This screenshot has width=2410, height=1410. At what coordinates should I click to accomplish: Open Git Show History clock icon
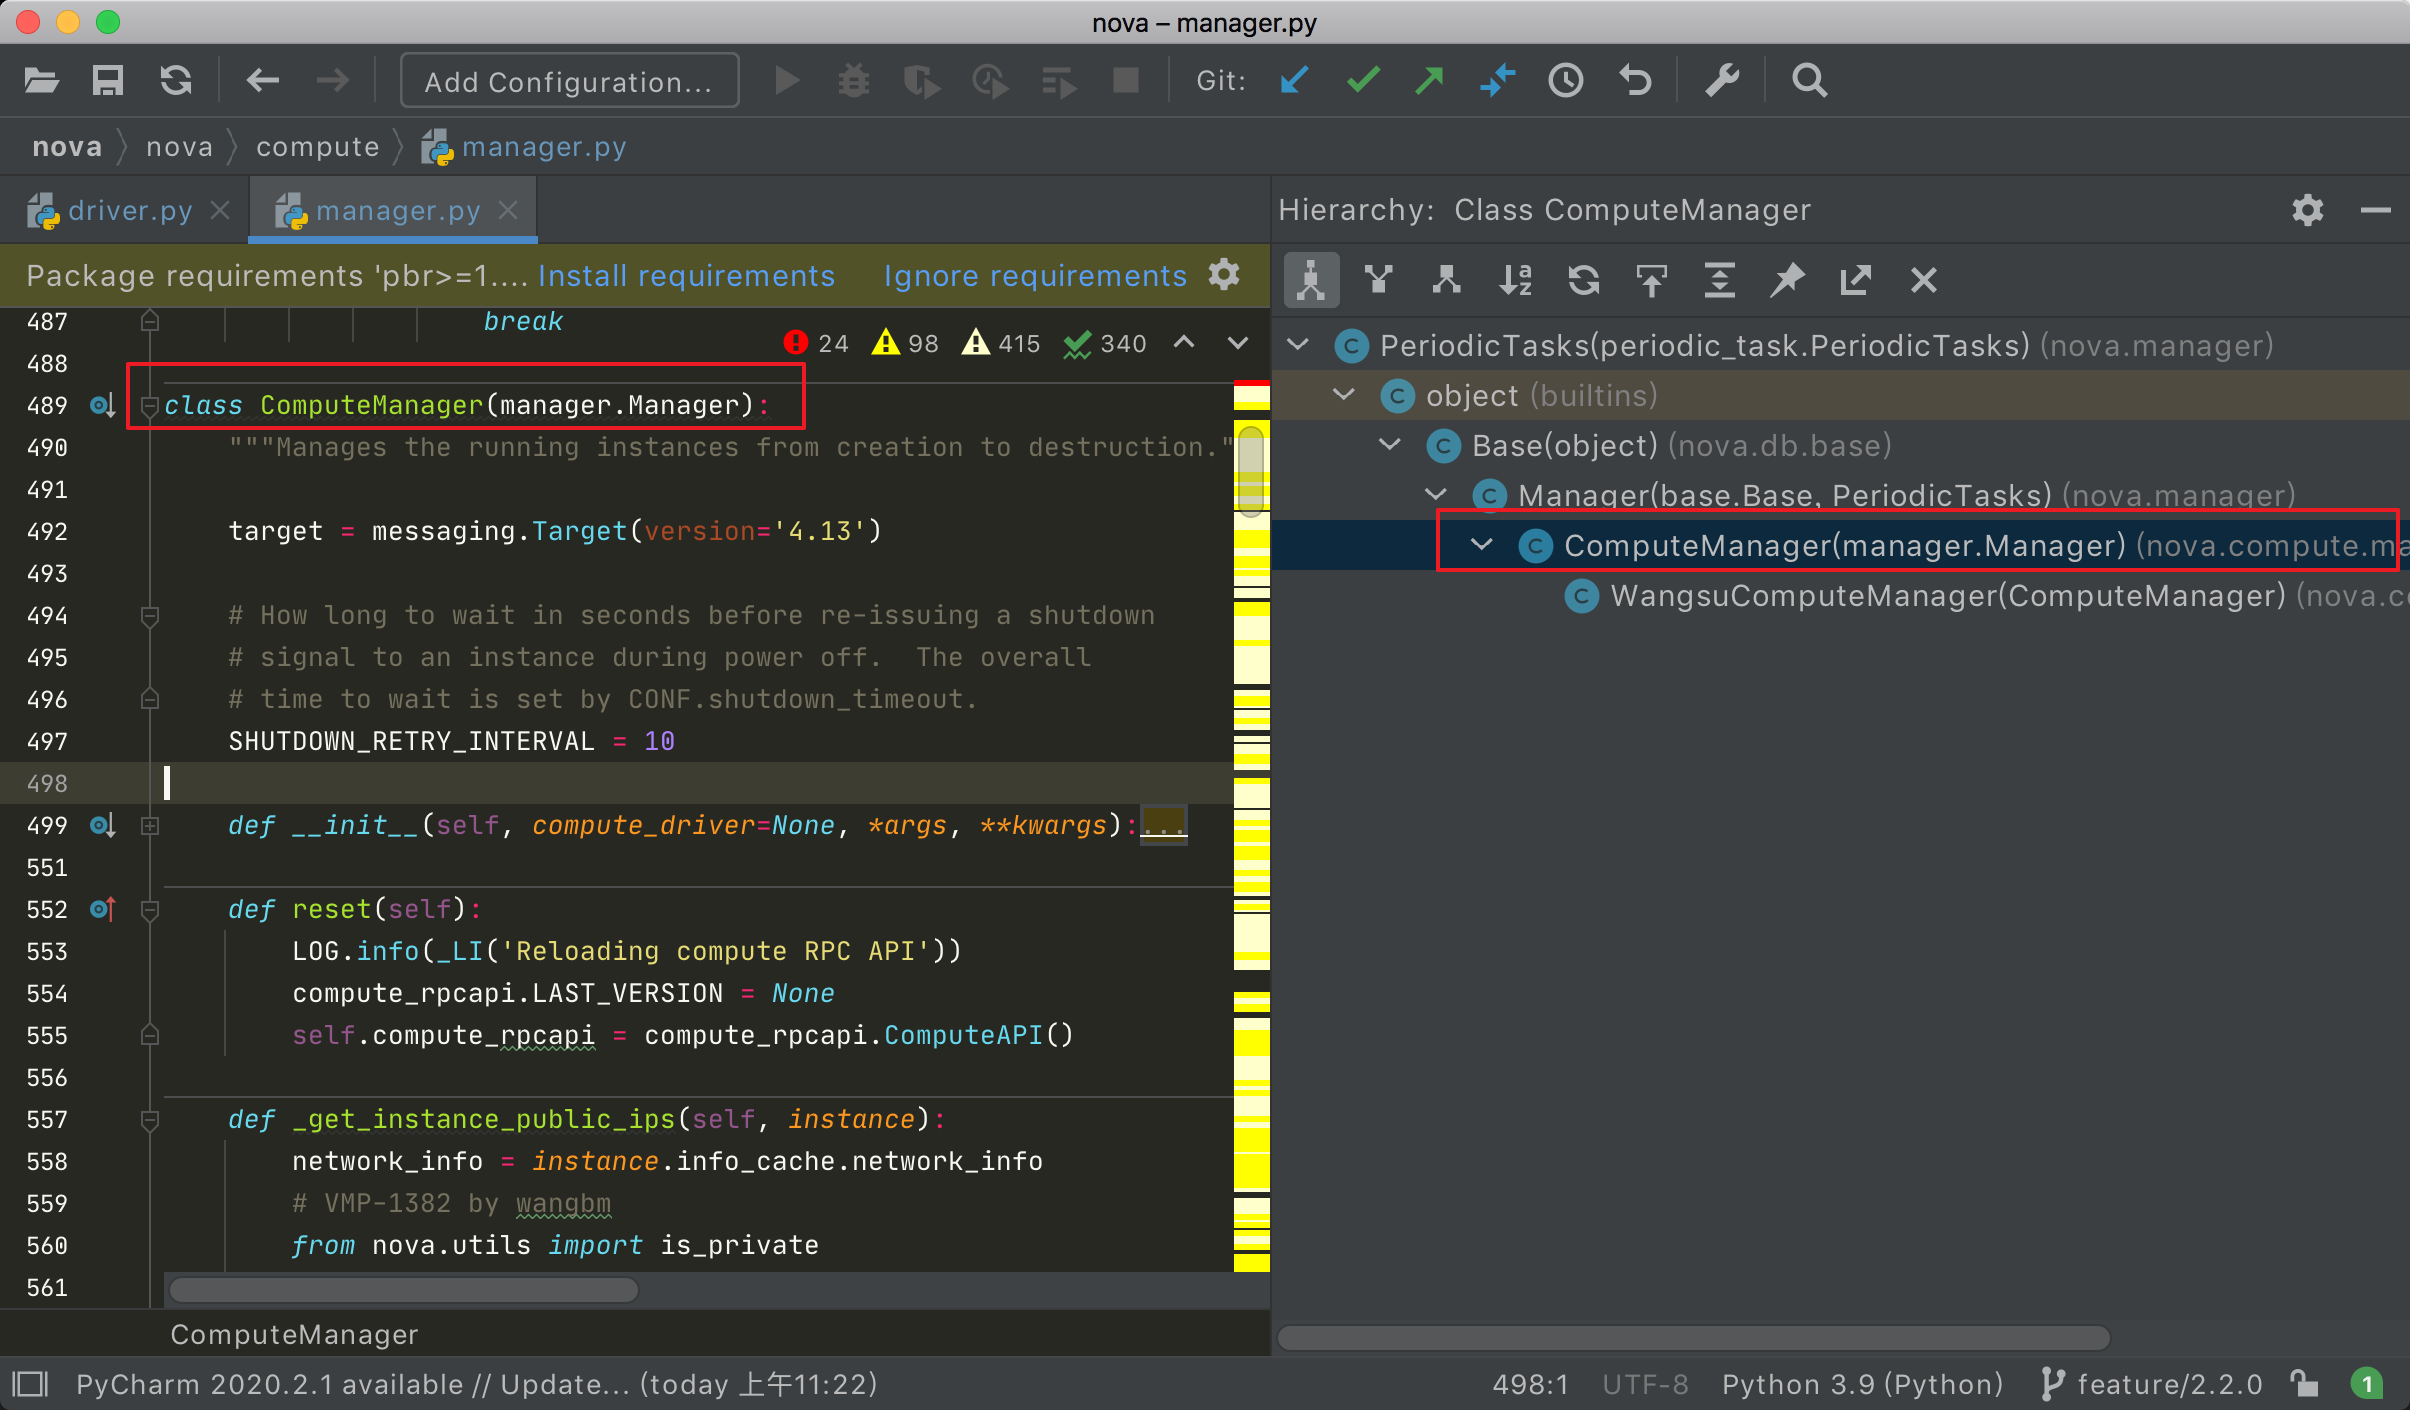point(1565,80)
